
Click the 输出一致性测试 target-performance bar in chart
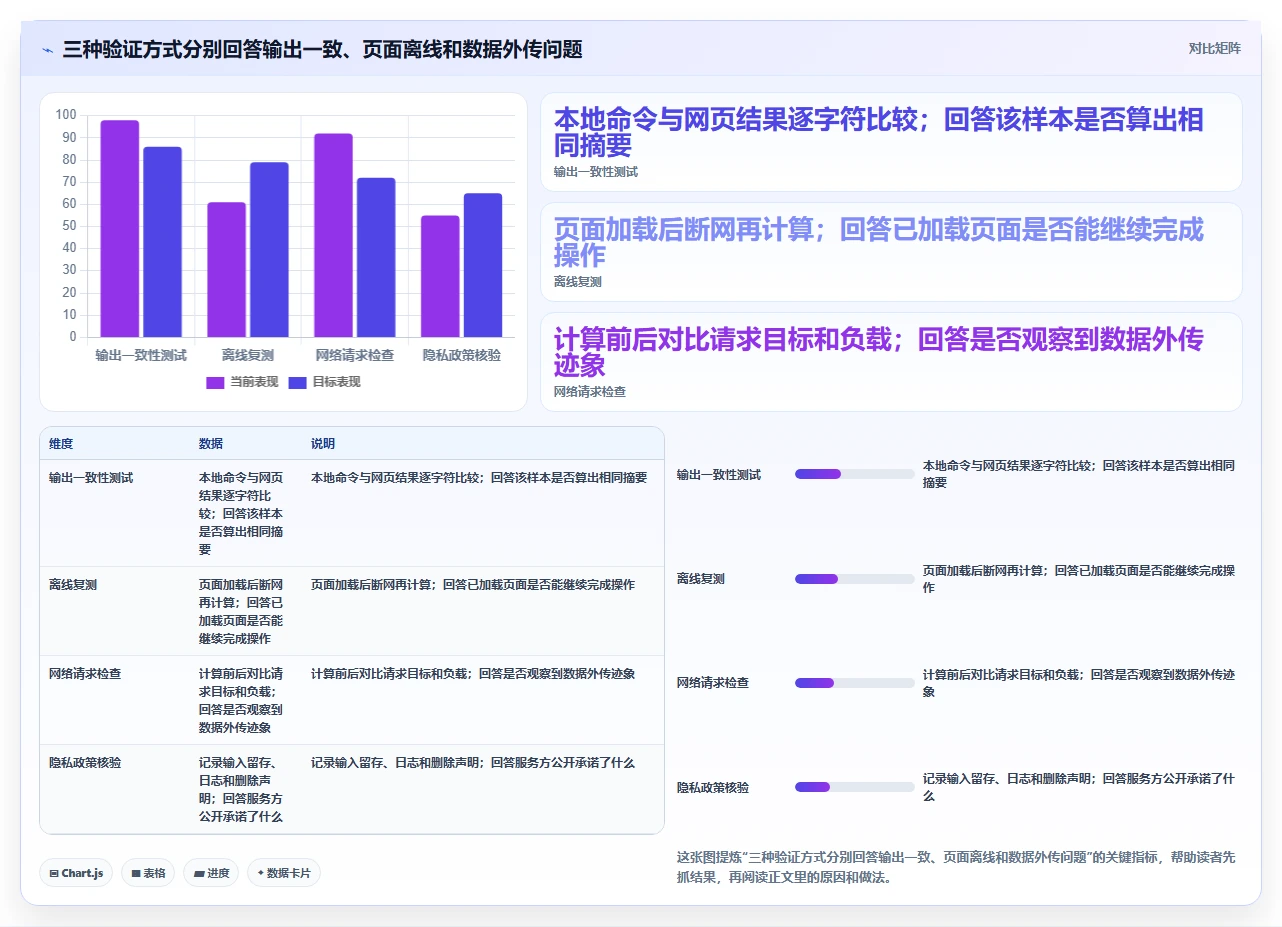click(162, 242)
